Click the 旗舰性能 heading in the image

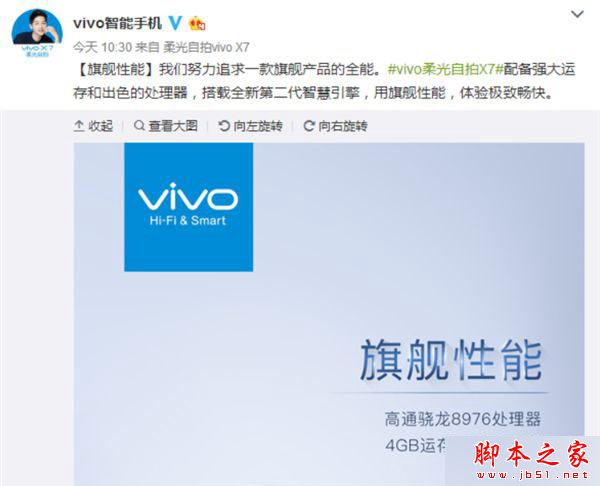tap(451, 360)
